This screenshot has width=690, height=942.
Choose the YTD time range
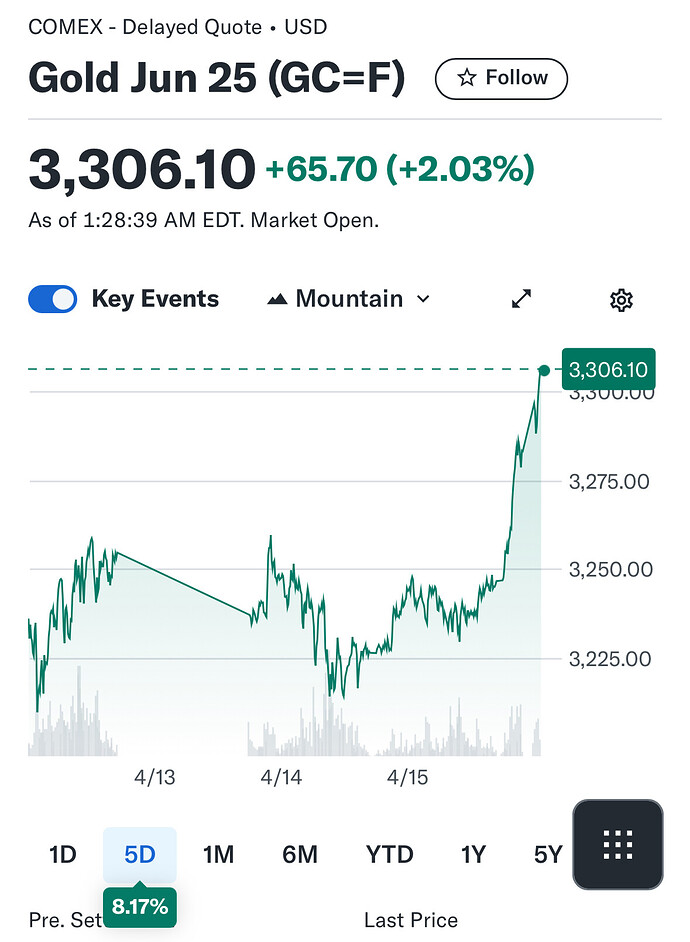click(x=389, y=854)
